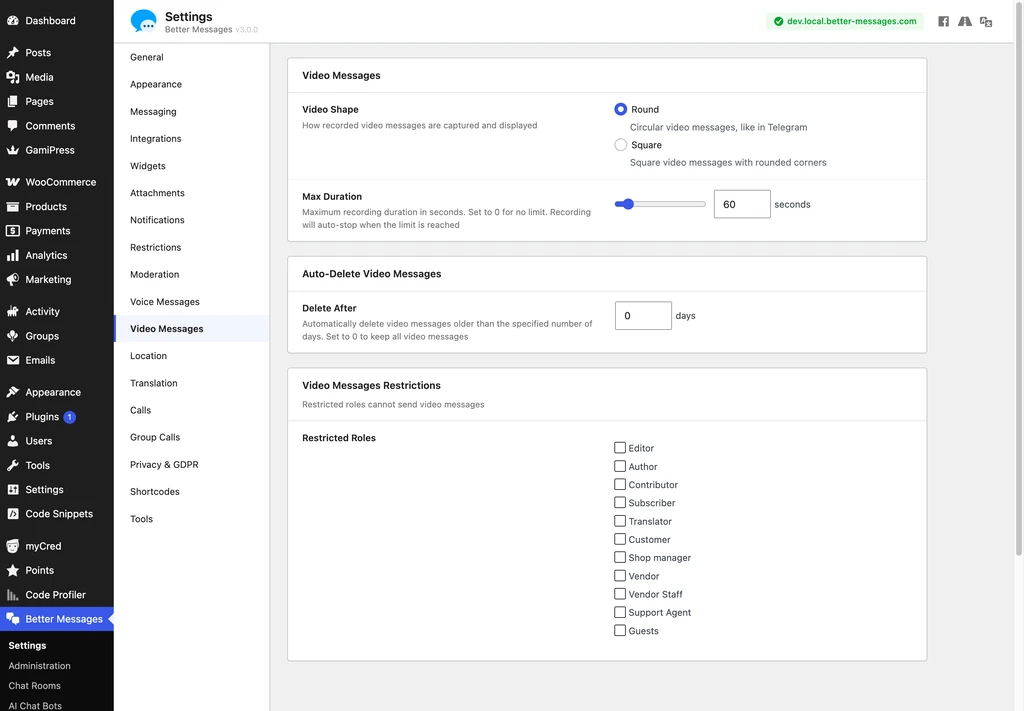Click the Groups icon in sidebar
Screen dimensions: 1024x711
[12, 336]
